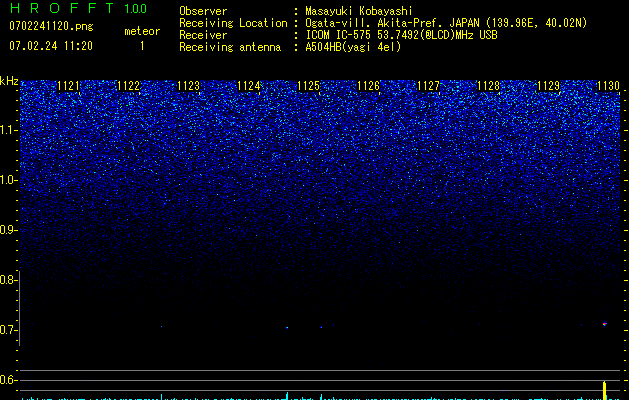
Task: Click the 1127 time marker
Action: click(x=428, y=86)
